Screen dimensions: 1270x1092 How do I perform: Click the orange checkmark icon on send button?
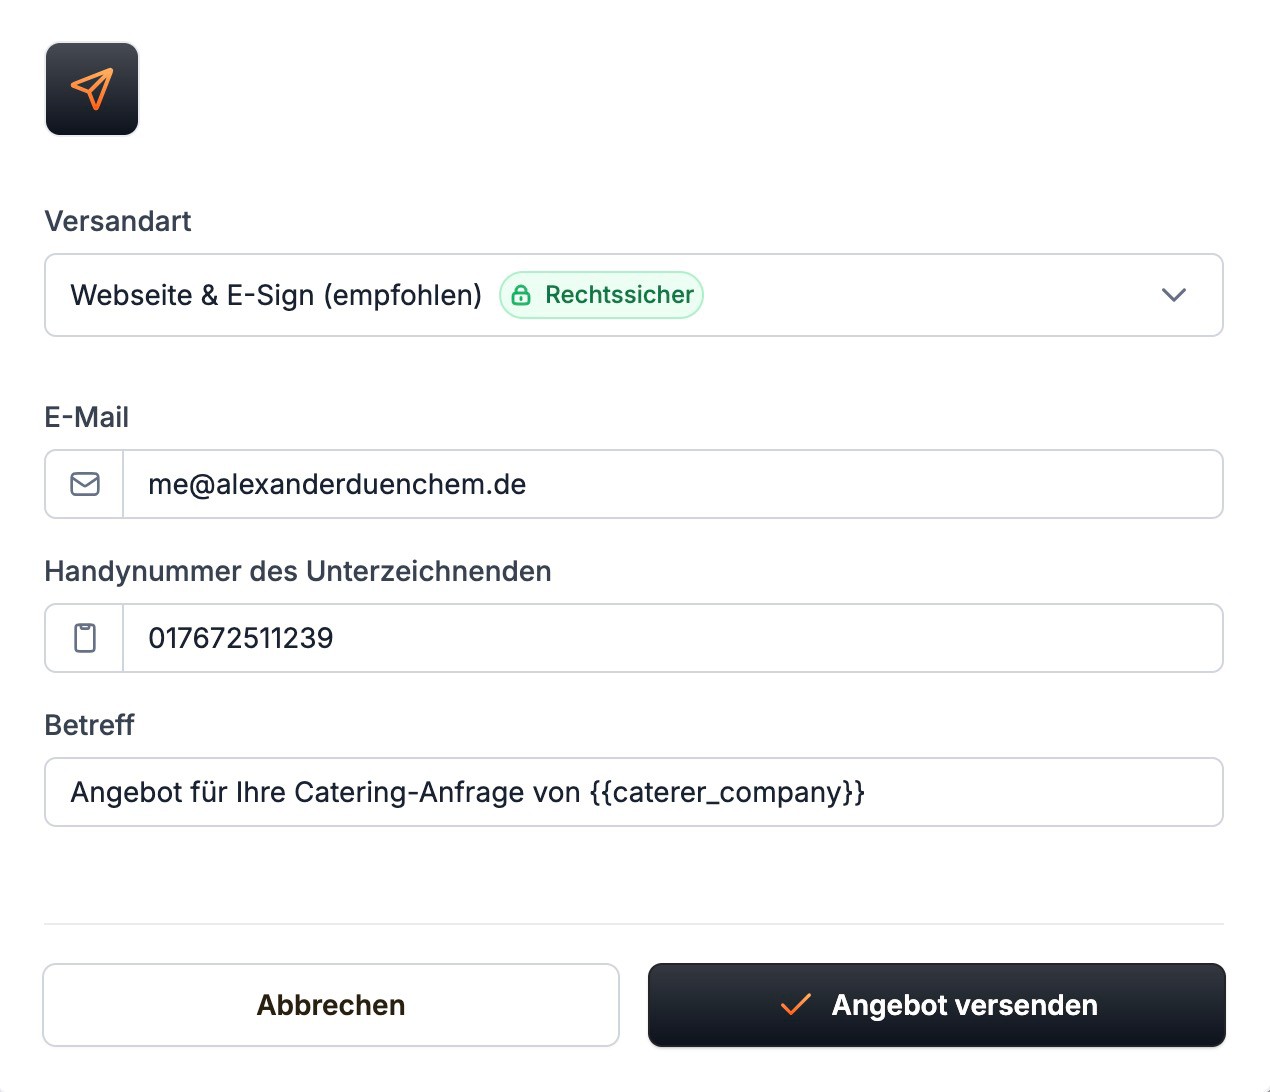(795, 1005)
